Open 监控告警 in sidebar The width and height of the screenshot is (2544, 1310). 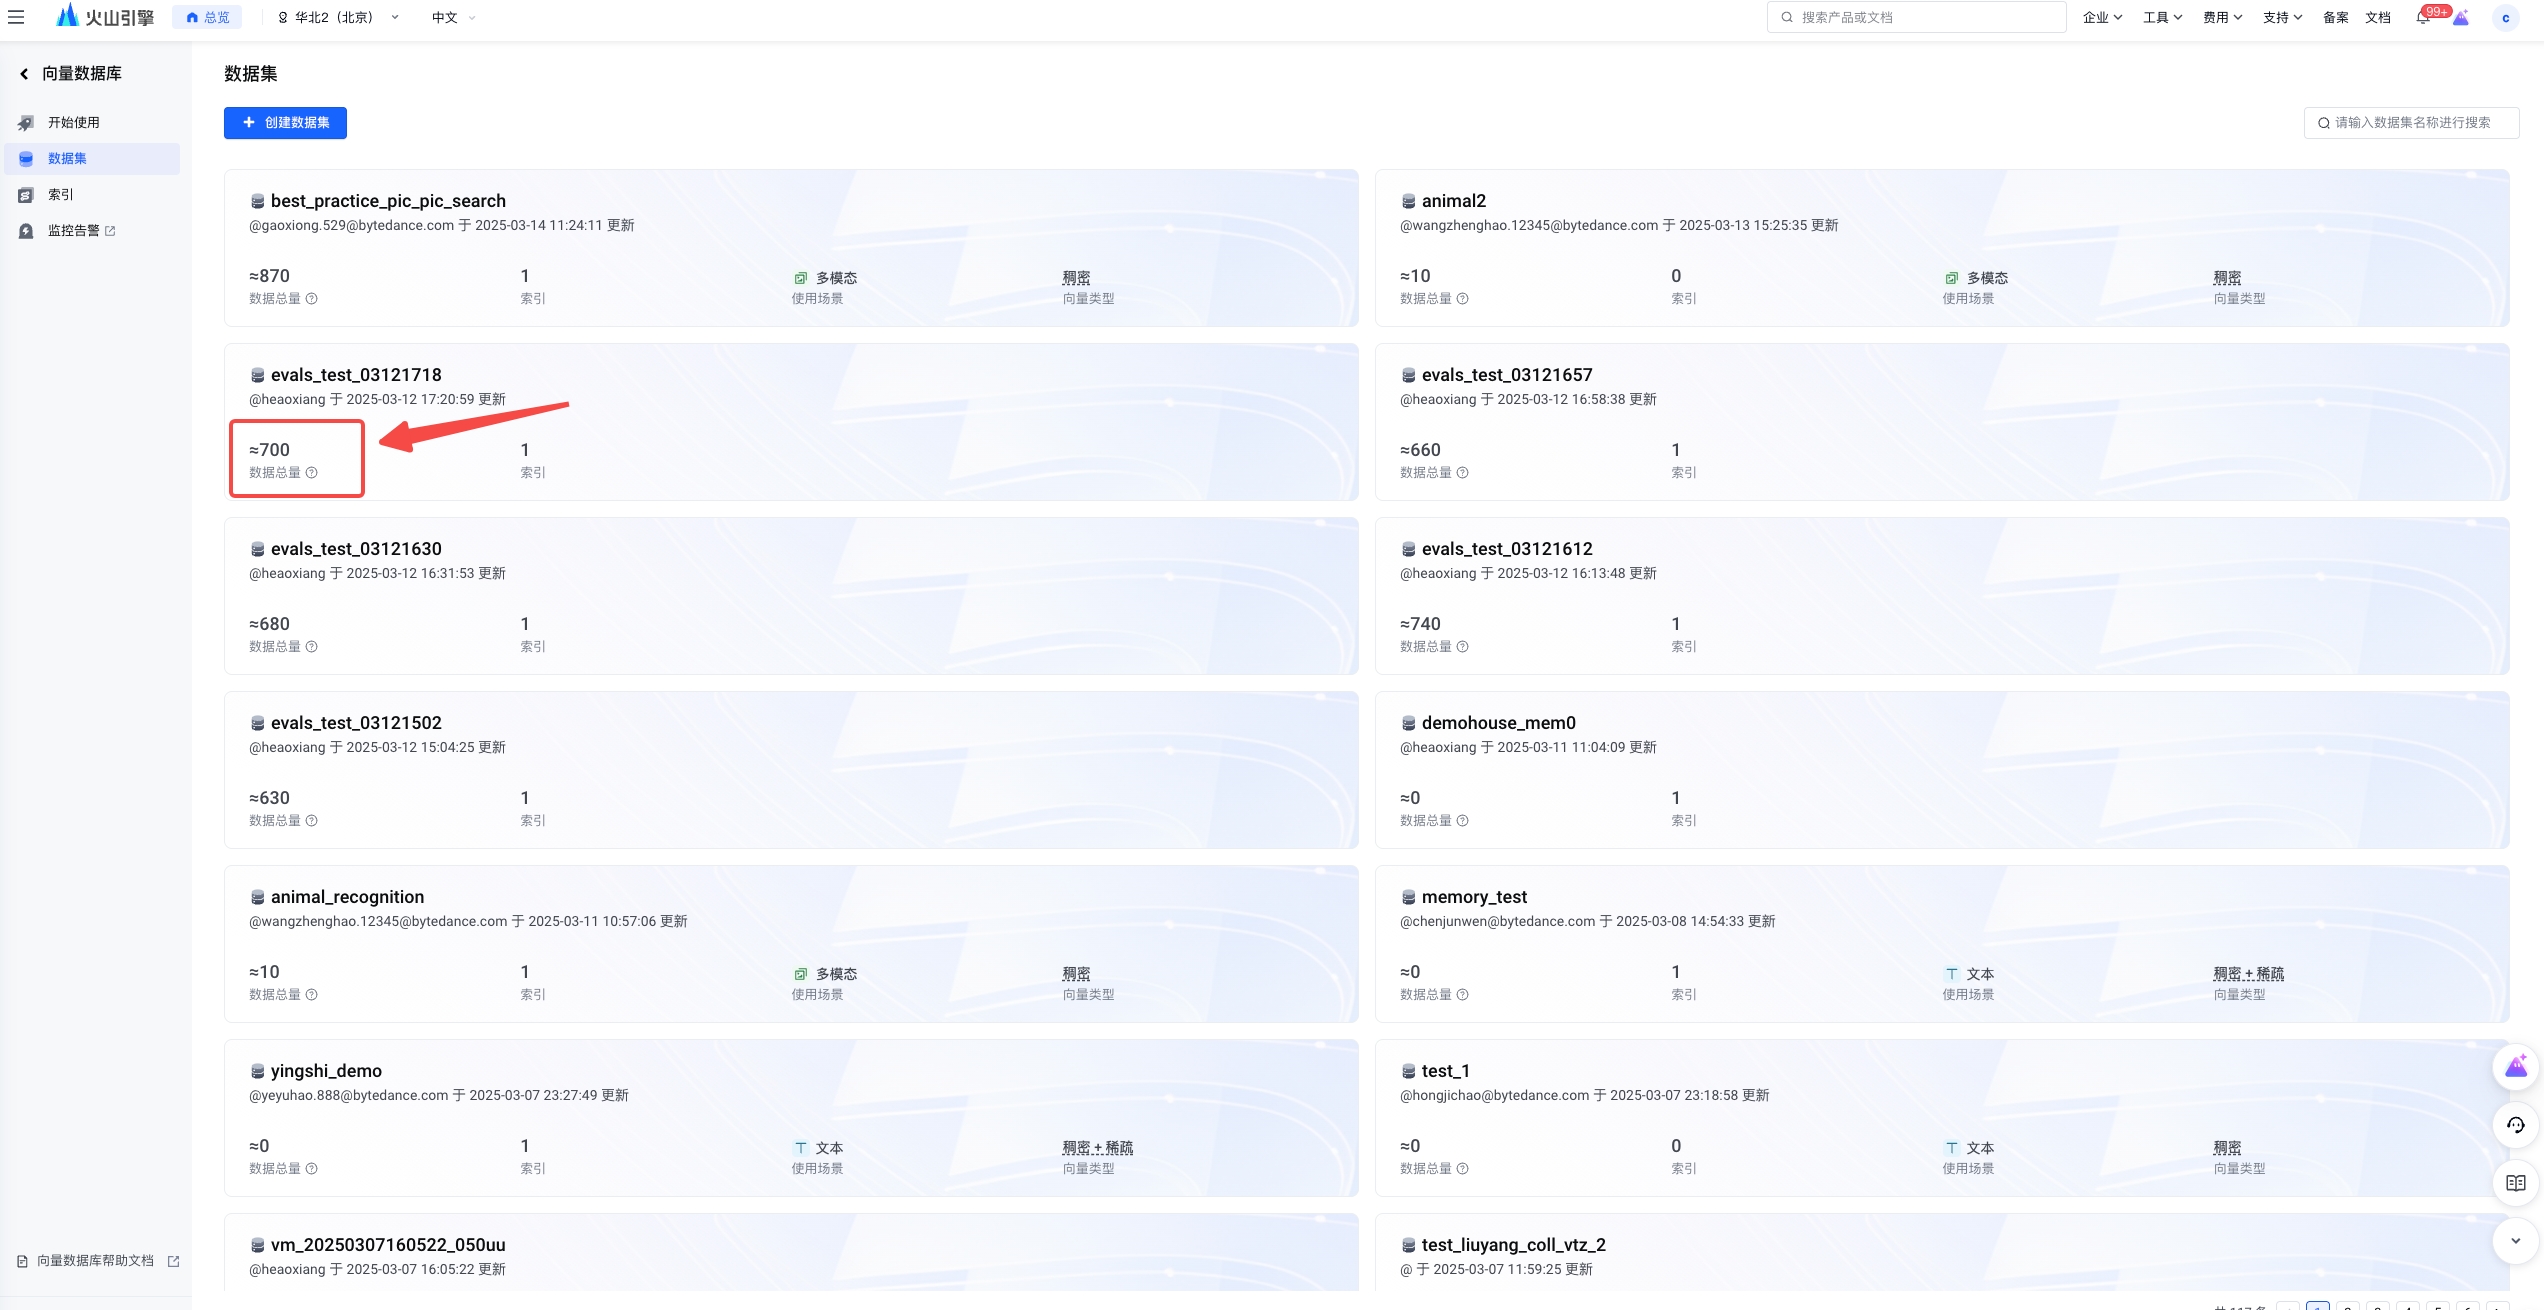(92, 230)
